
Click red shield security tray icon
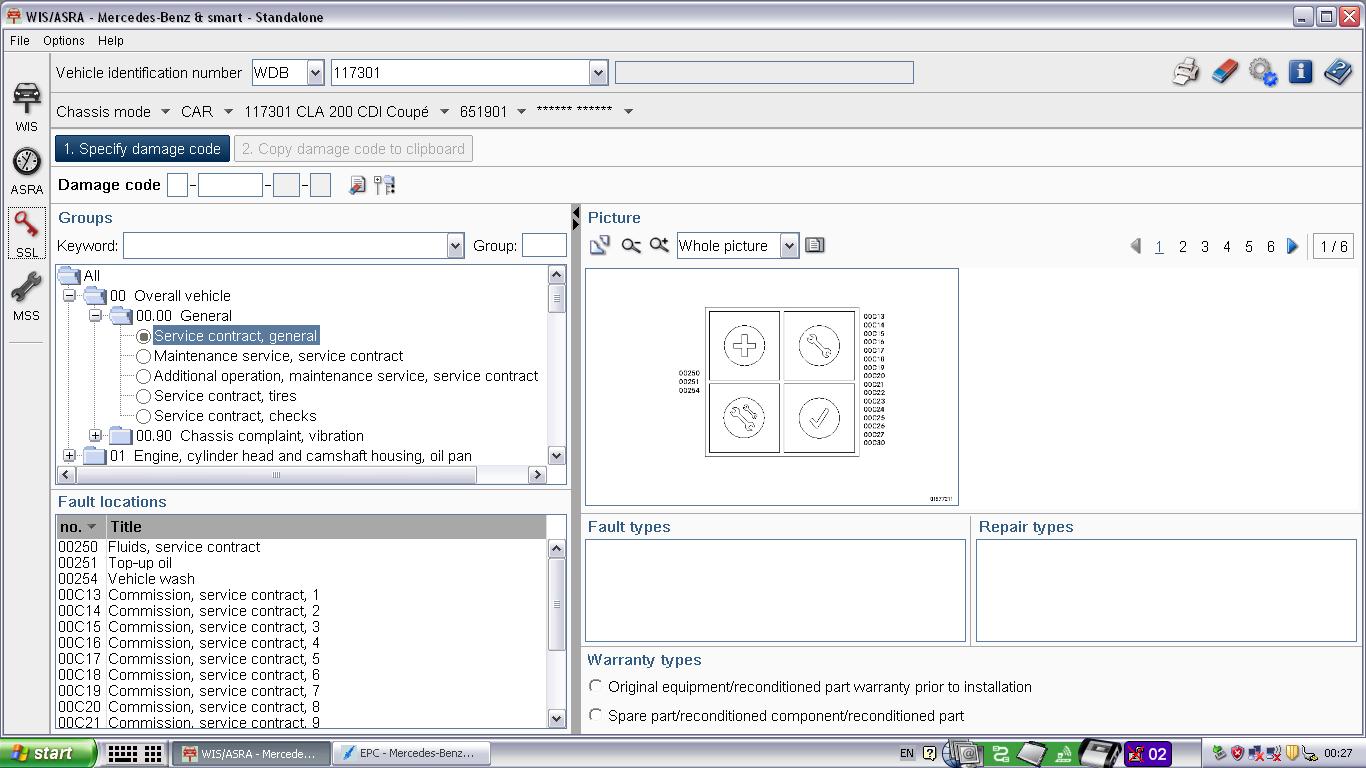[1237, 753]
